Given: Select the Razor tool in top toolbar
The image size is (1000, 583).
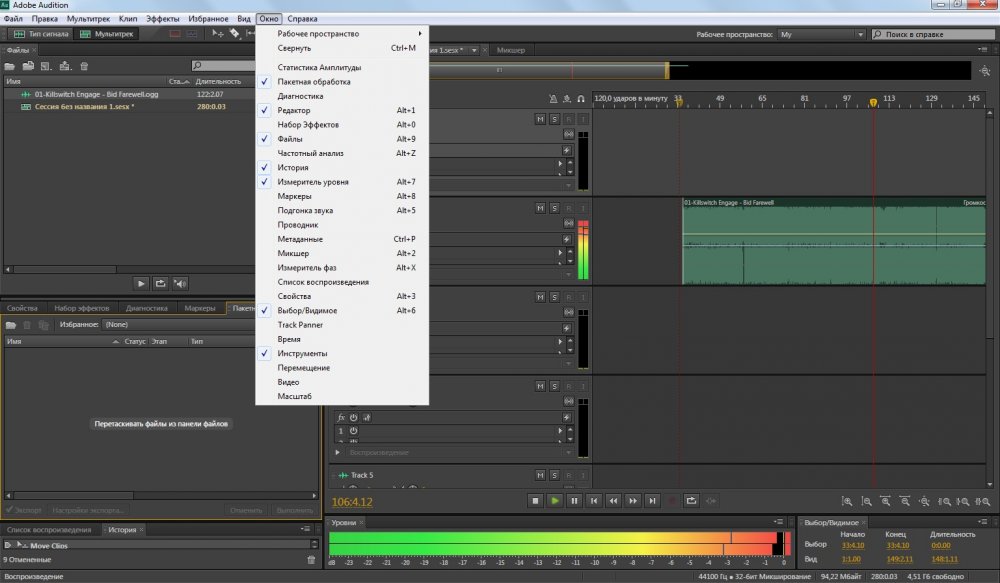Looking at the screenshot, I should 235,33.
